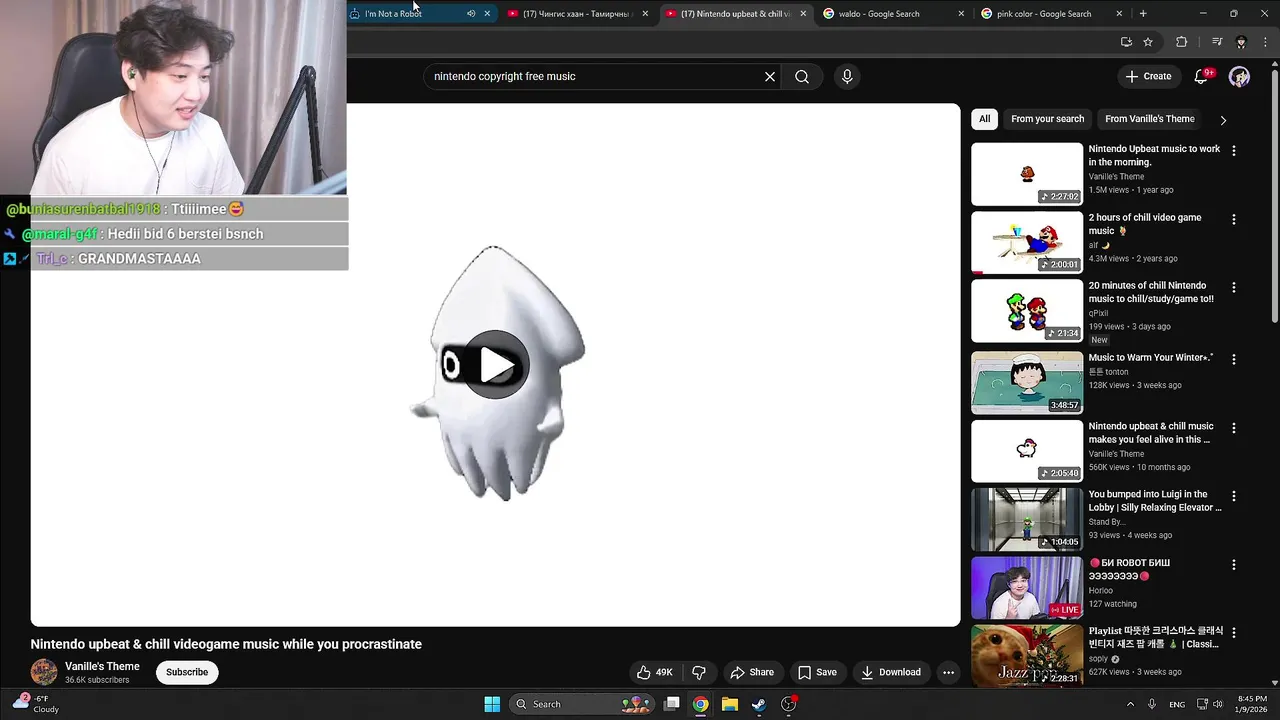Open the Chrome profile avatar

[x=1241, y=42]
